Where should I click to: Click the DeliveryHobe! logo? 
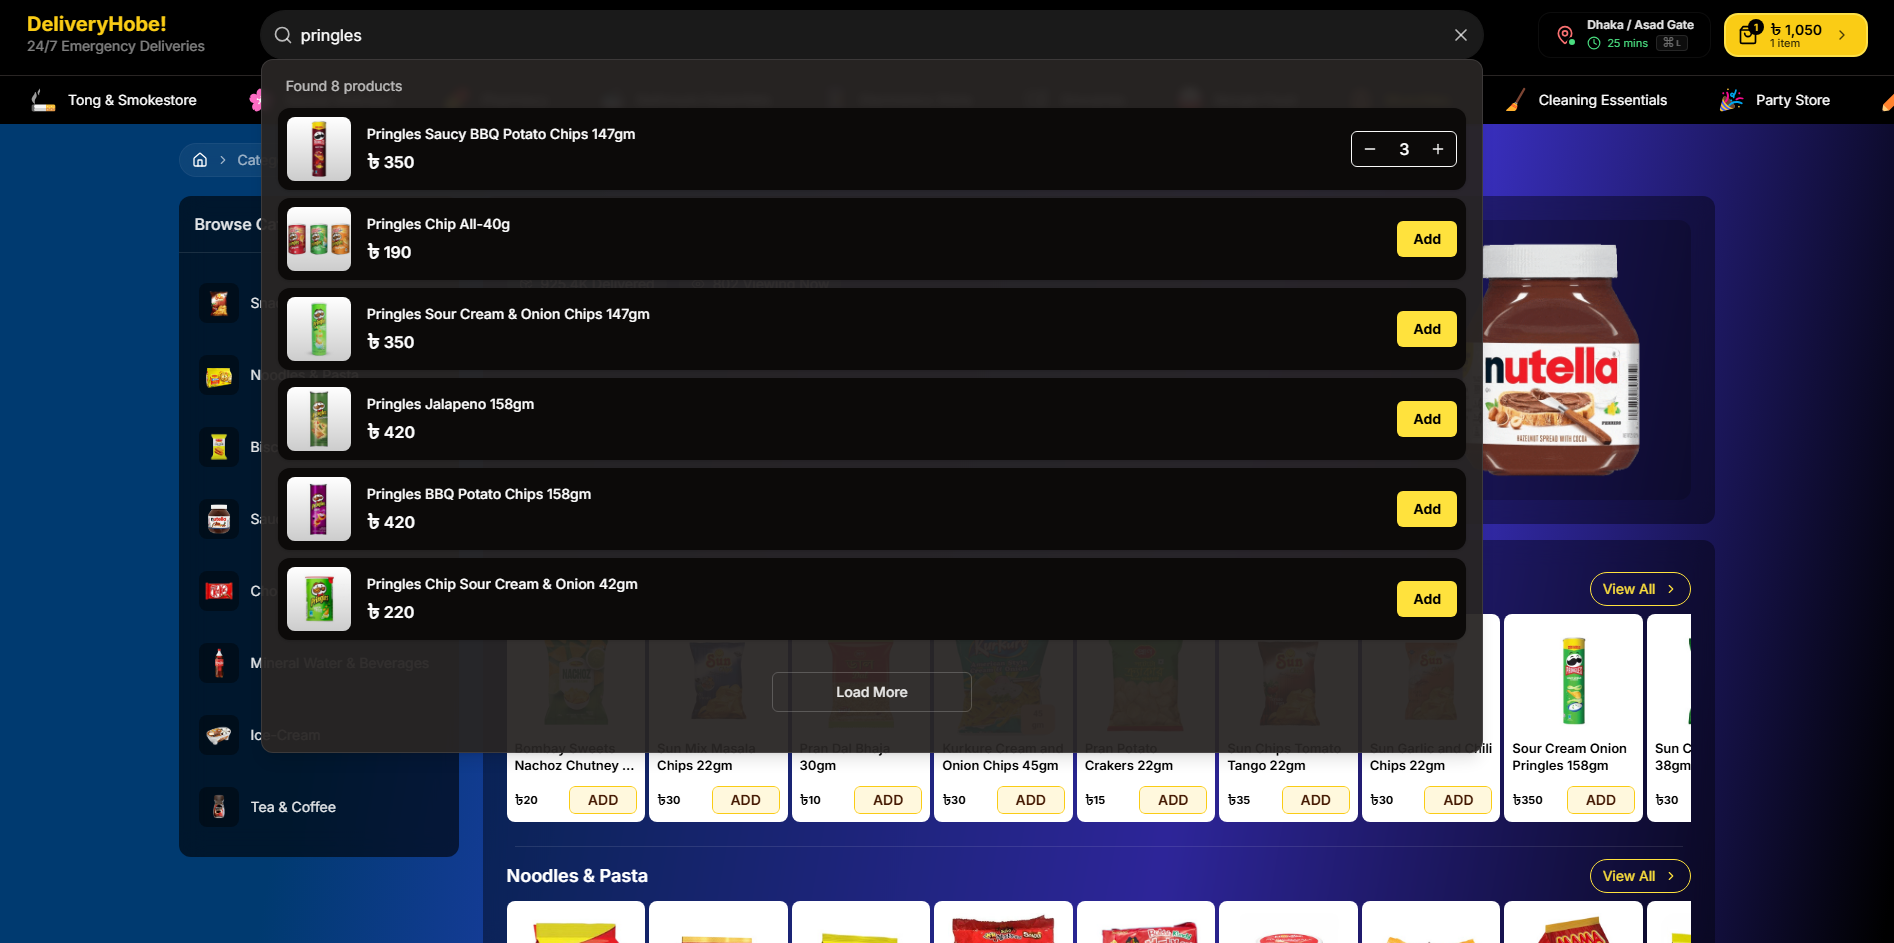pos(97,24)
